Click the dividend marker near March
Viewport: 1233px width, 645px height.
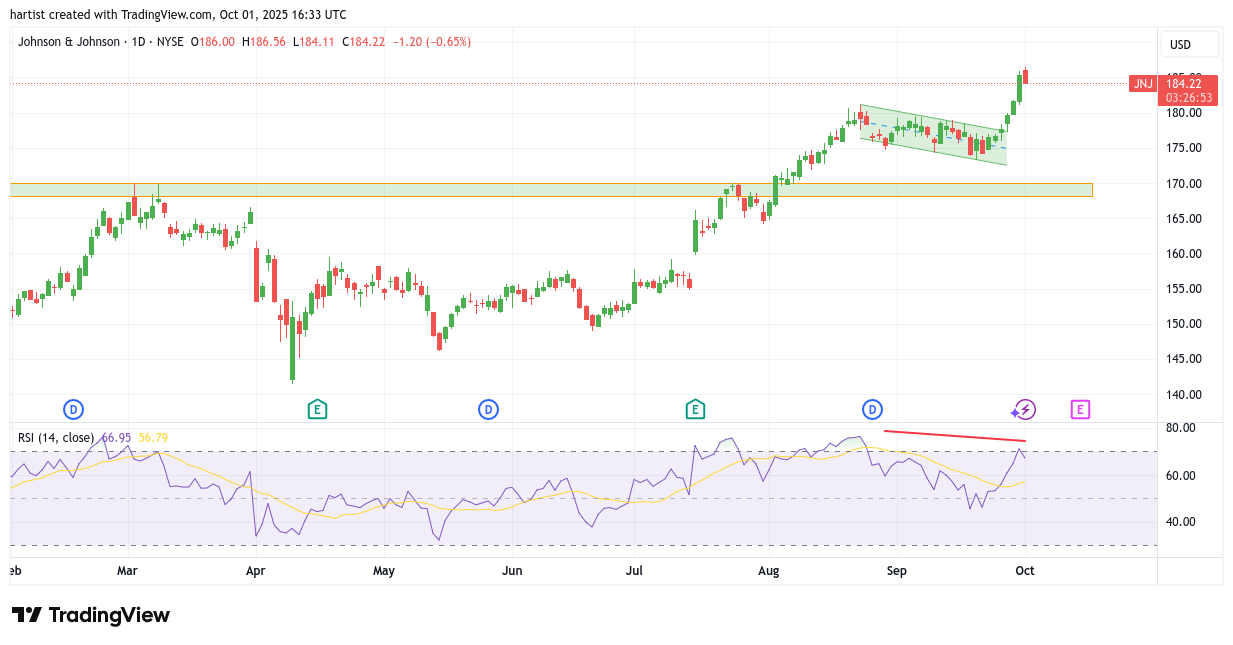(73, 409)
